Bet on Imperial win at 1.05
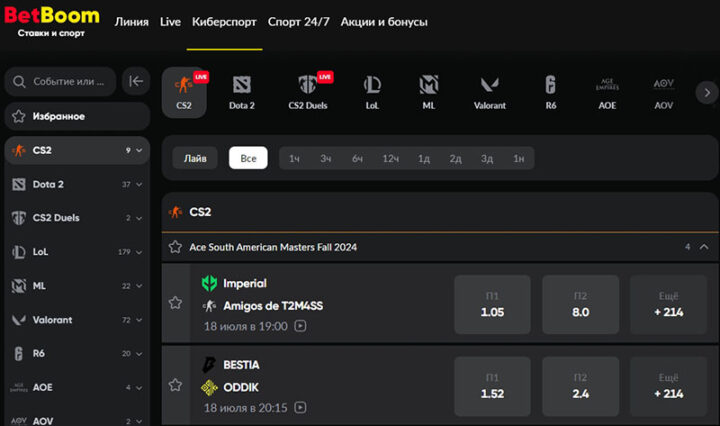This screenshot has width=720, height=426. tap(492, 304)
